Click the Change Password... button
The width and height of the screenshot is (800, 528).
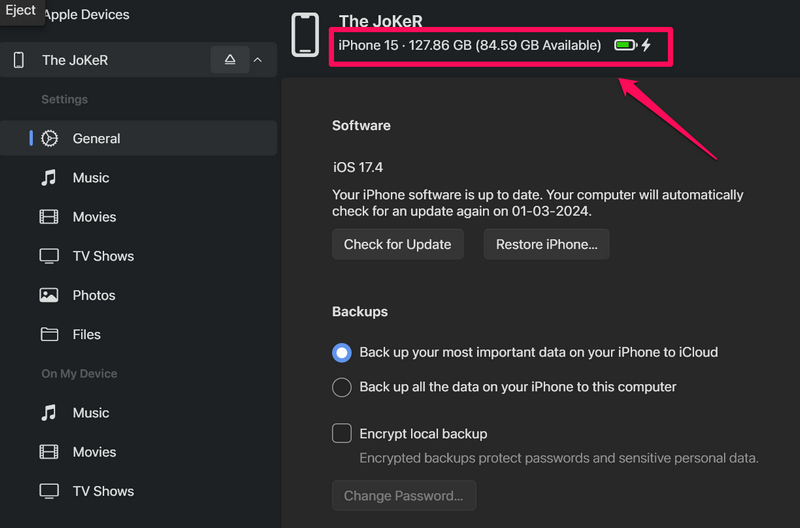tap(403, 495)
